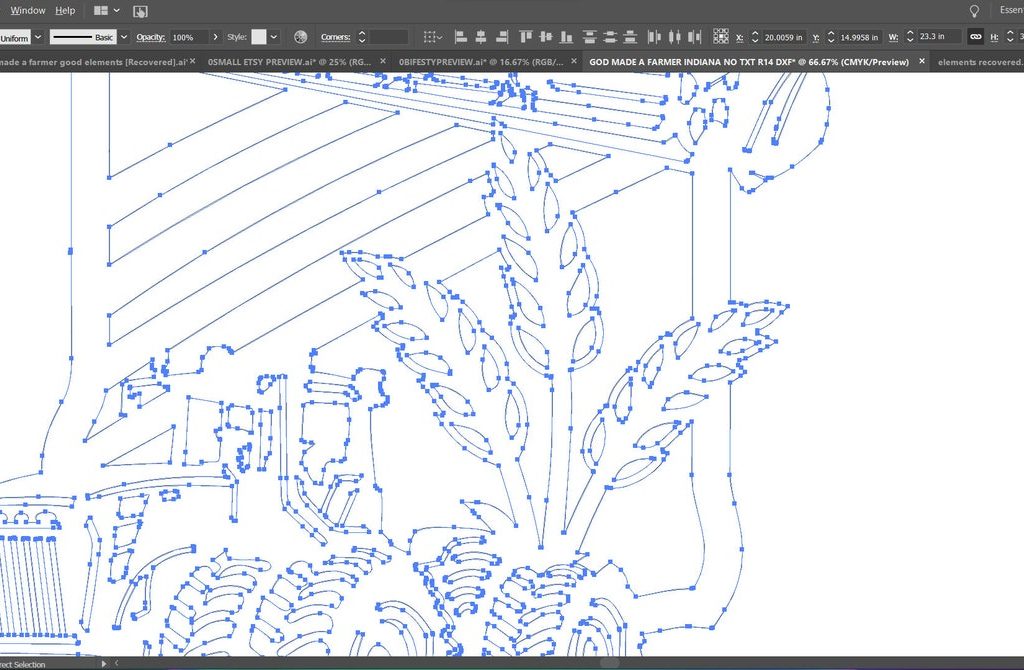Screen dimensions: 1024x670
Task: Click the Recolor Artwork wheel icon
Action: [300, 37]
